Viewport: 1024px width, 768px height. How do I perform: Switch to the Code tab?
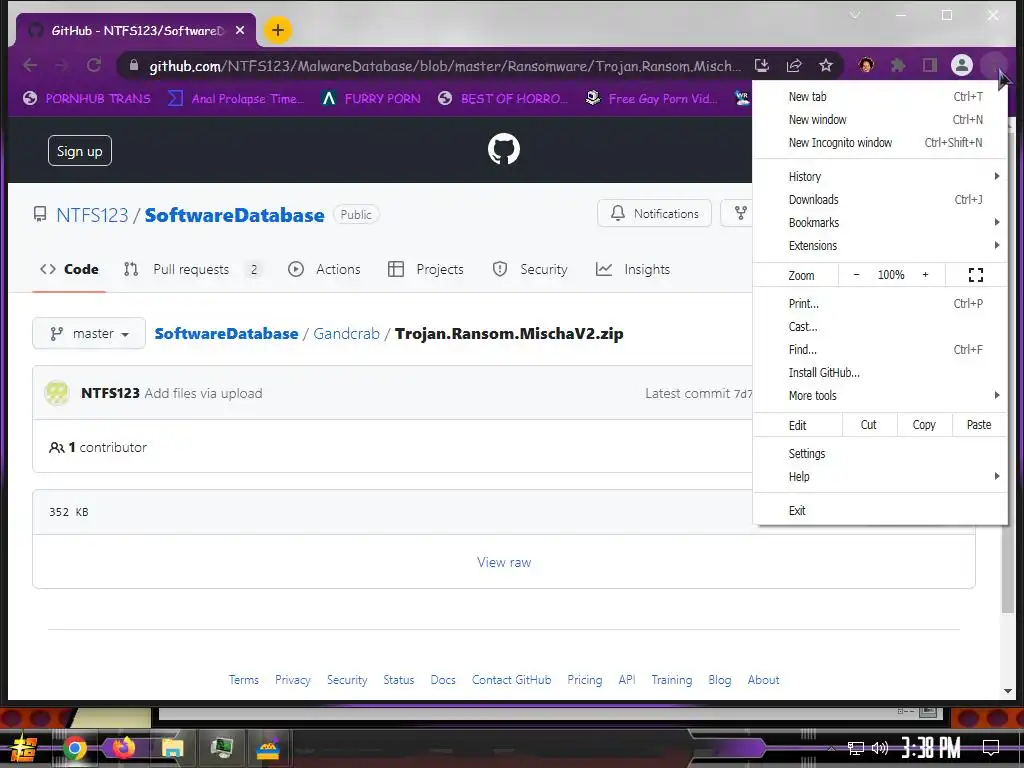(69, 269)
